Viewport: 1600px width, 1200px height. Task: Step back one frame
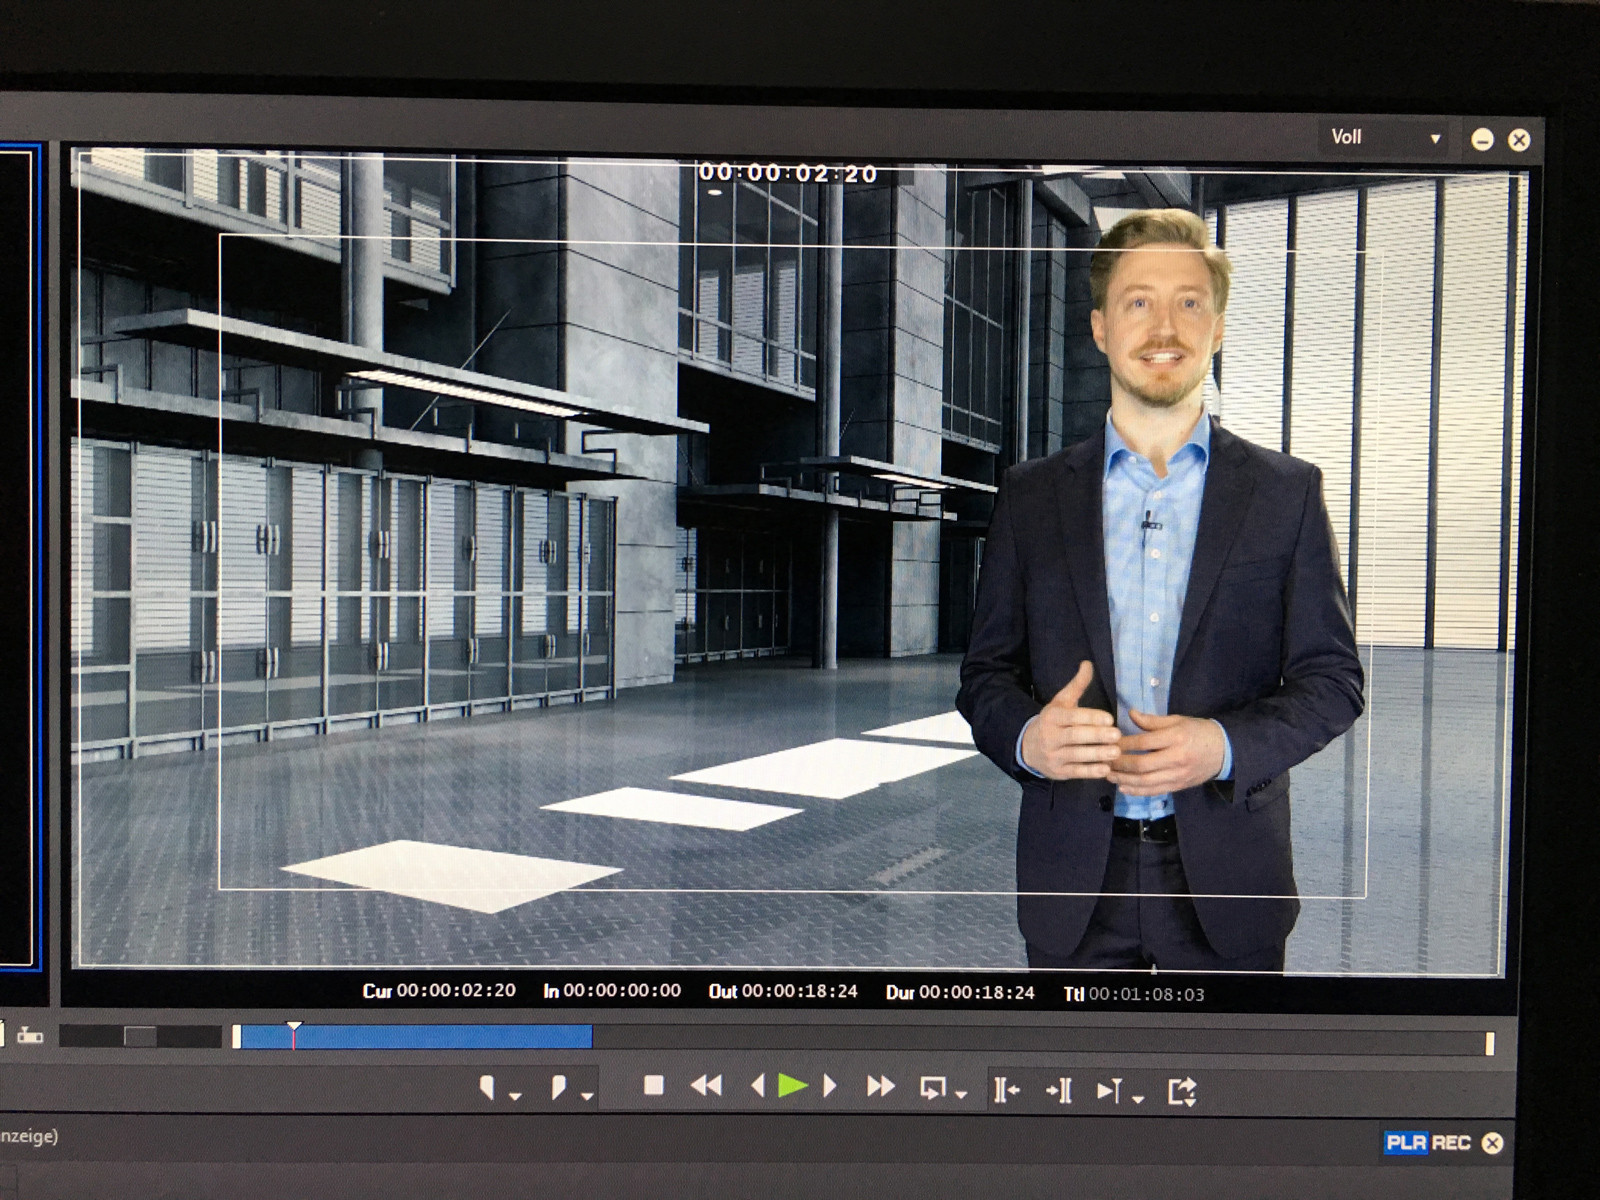(x=757, y=1086)
